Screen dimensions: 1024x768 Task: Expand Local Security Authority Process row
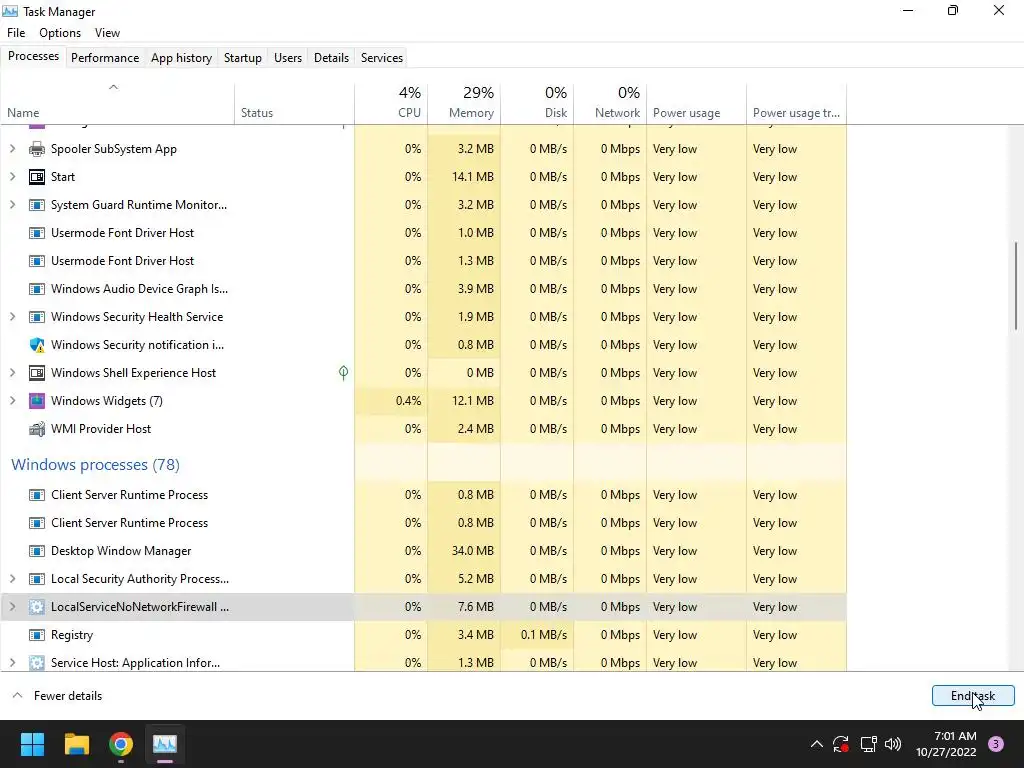[12, 579]
